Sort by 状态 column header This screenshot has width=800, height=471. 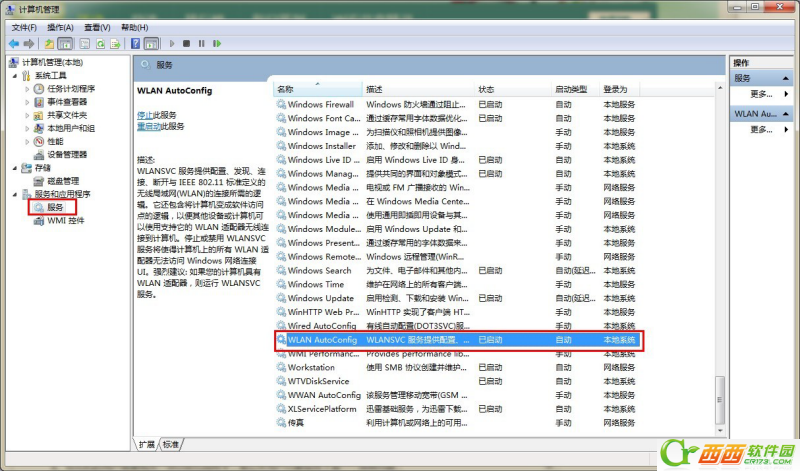coord(513,89)
